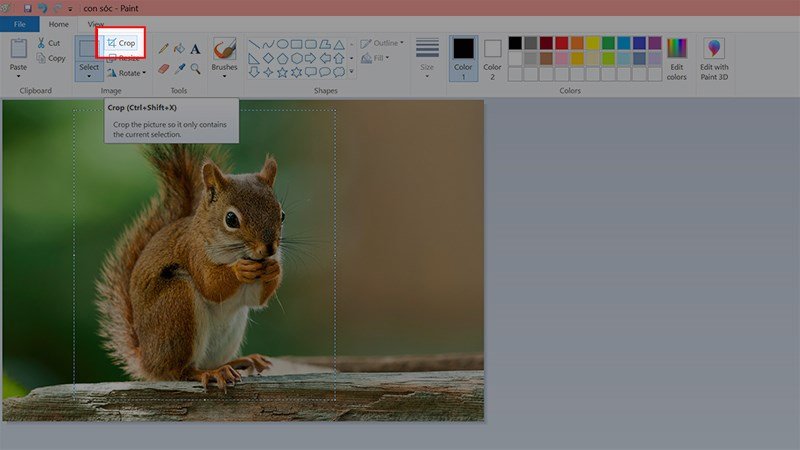Click Edit with Paint 3D
800x450 pixels.
pos(714,58)
